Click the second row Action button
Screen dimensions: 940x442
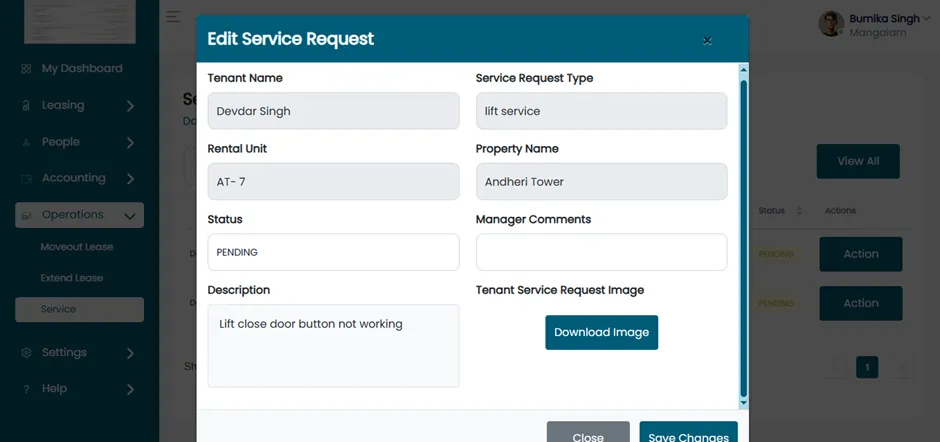click(x=861, y=303)
